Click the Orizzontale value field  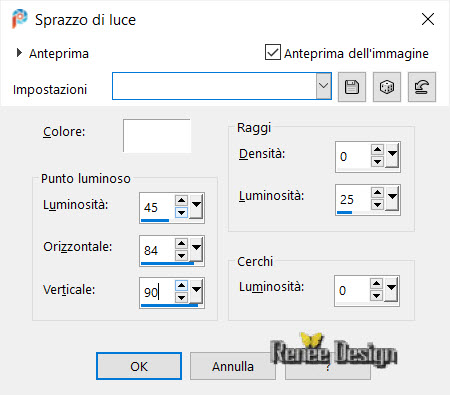coord(157,250)
